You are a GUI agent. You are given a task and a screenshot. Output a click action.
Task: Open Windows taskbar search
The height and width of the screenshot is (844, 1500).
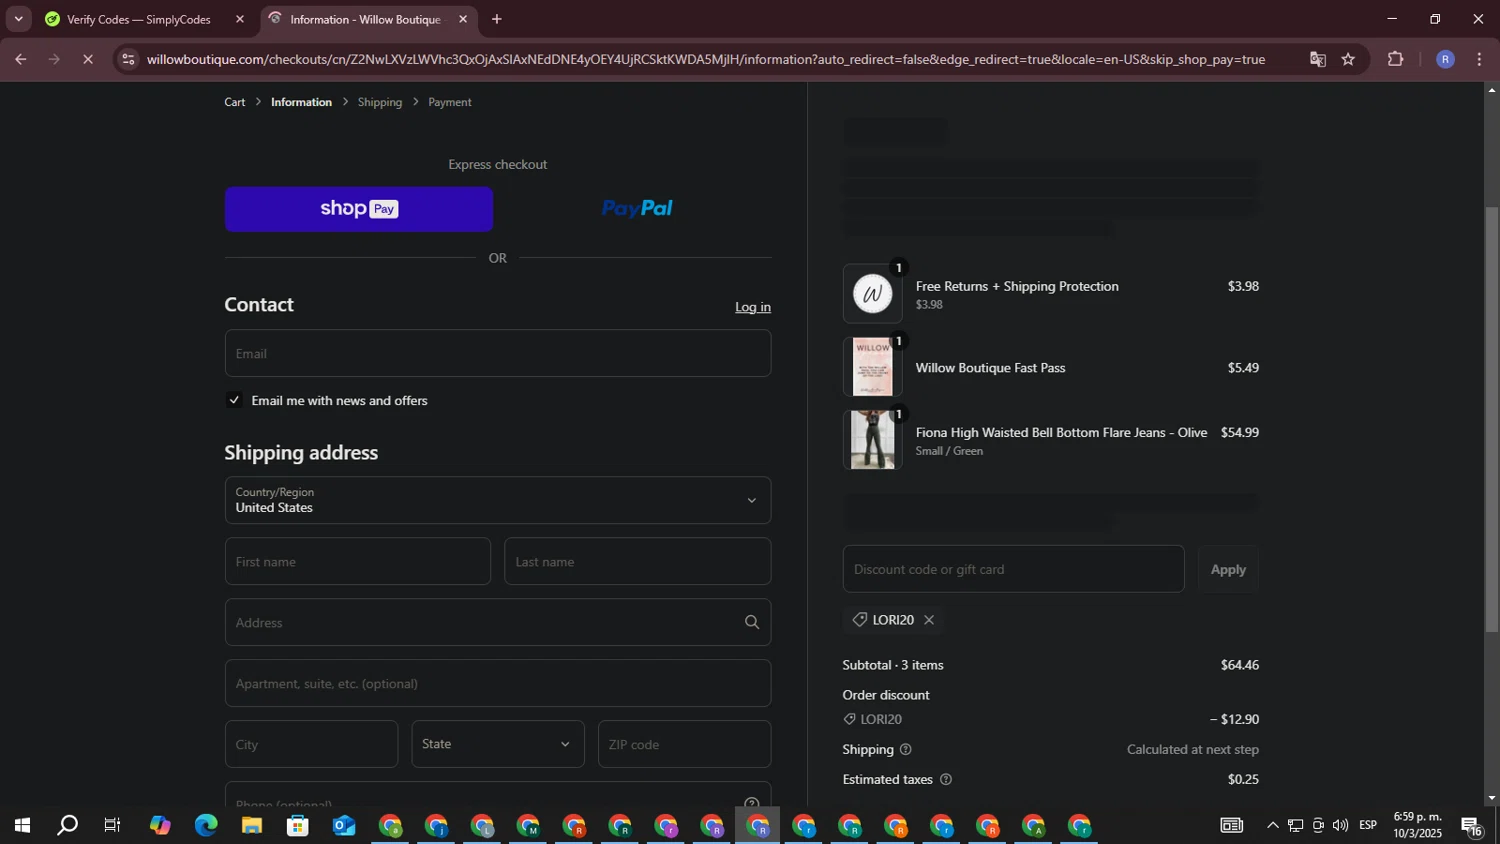(x=67, y=826)
